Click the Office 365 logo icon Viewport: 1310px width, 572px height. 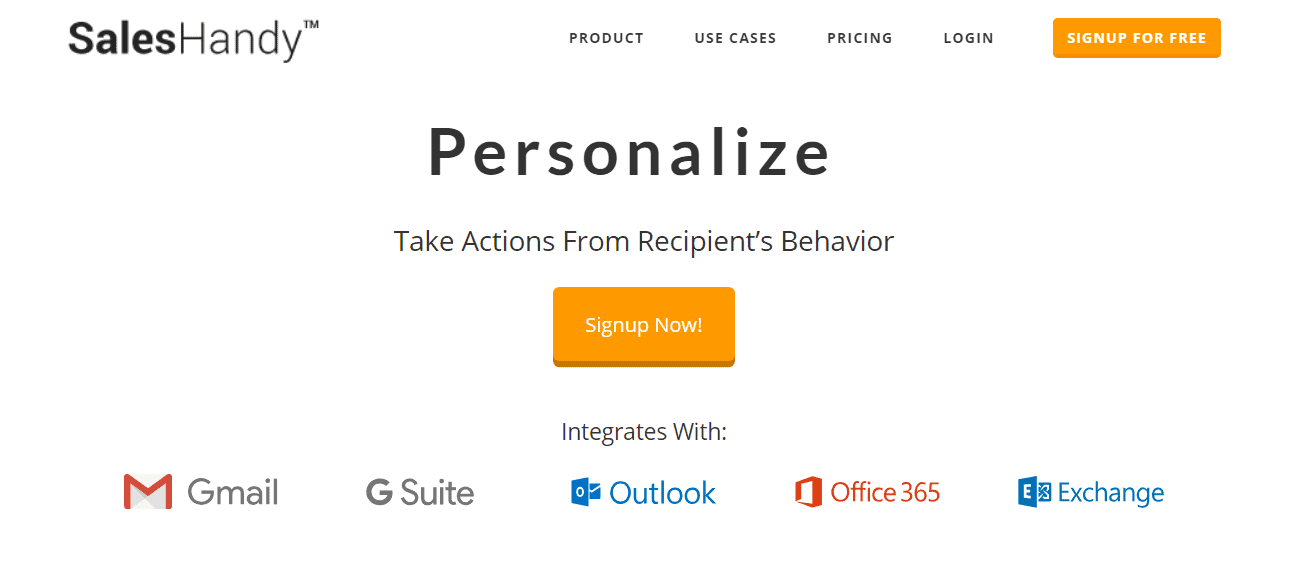(x=808, y=492)
